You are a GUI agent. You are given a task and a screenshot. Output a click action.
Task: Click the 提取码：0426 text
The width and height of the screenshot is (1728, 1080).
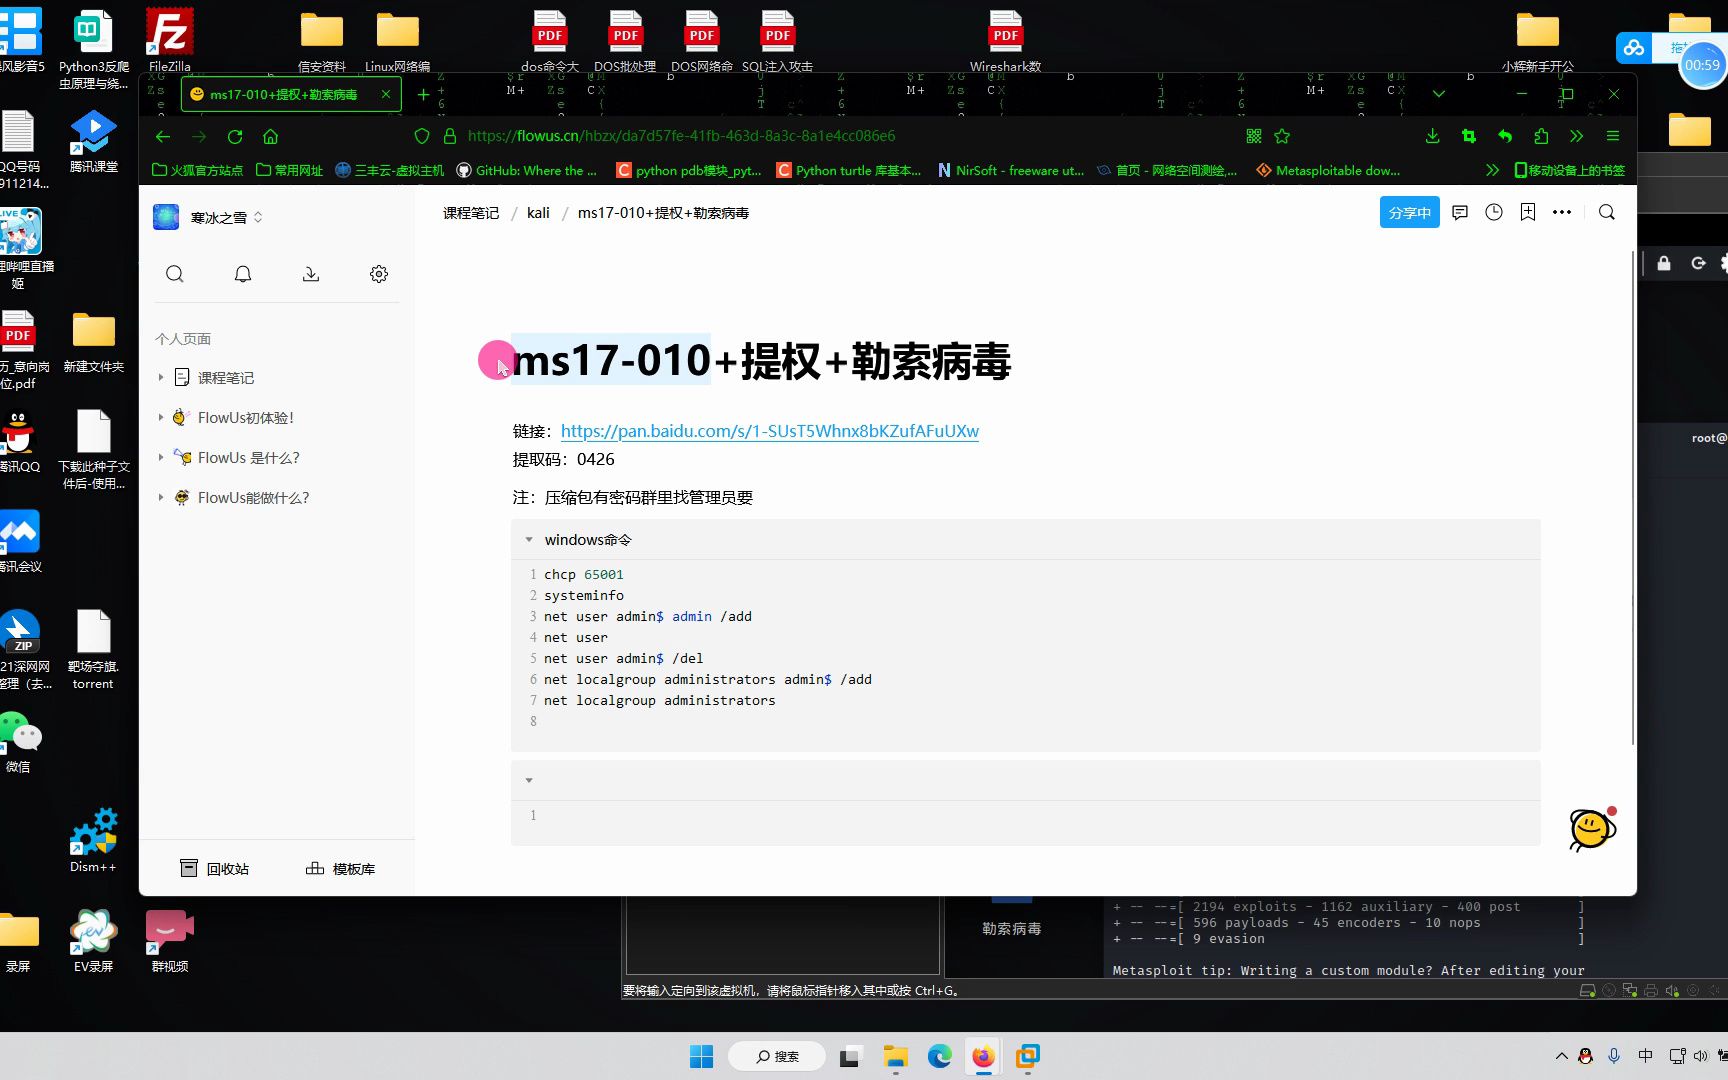[x=563, y=459]
